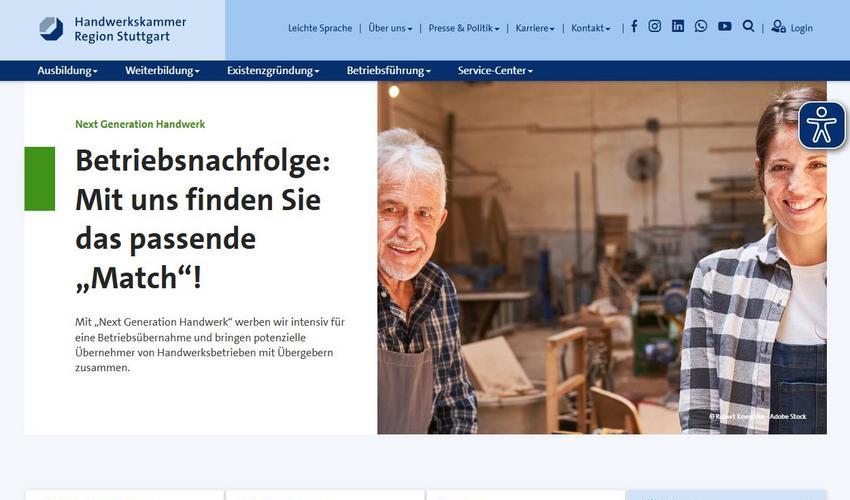Expand the Existenzgründung dropdown menu
The width and height of the screenshot is (850, 500).
coord(273,70)
